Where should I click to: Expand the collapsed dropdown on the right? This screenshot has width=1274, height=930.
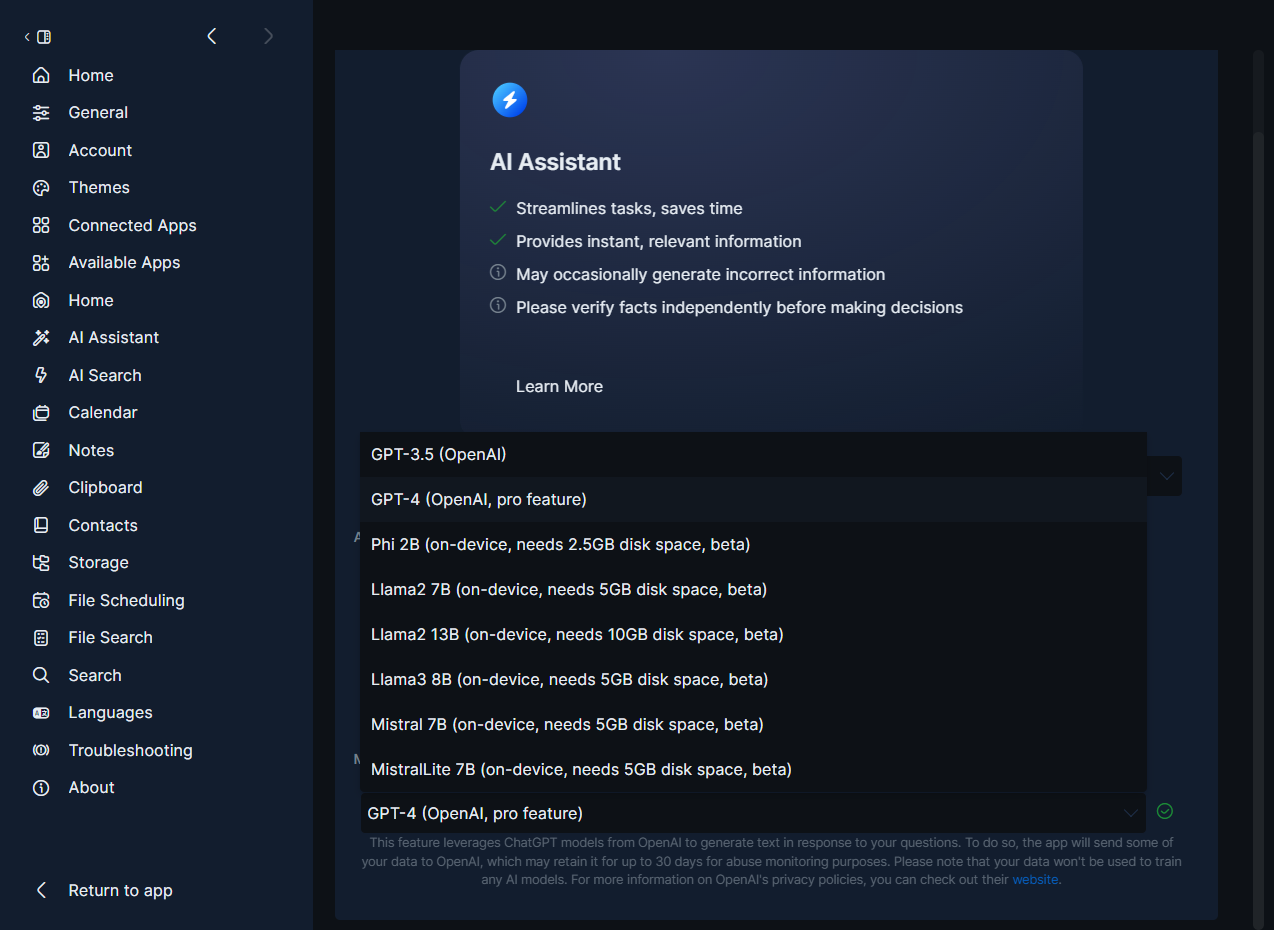(x=1164, y=476)
